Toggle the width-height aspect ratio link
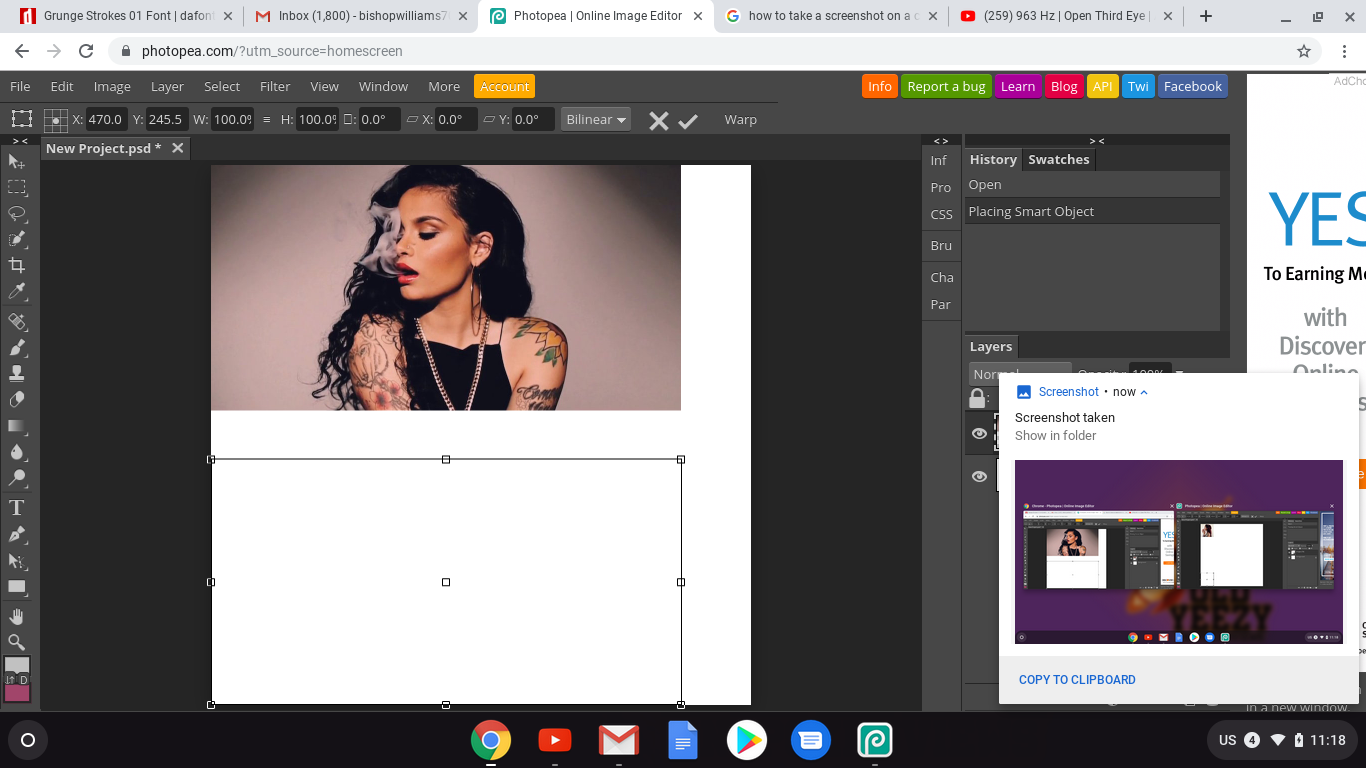Image resolution: width=1366 pixels, height=768 pixels. pos(266,120)
